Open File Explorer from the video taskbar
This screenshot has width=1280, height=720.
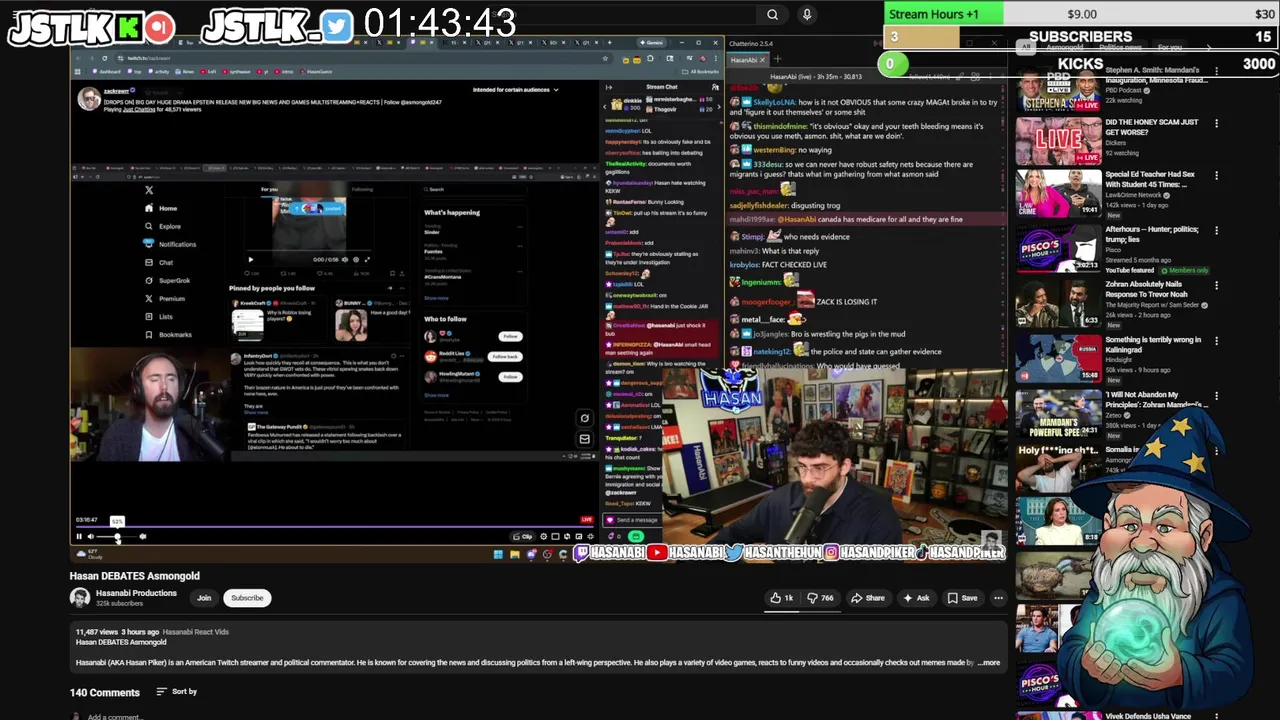[x=515, y=554]
